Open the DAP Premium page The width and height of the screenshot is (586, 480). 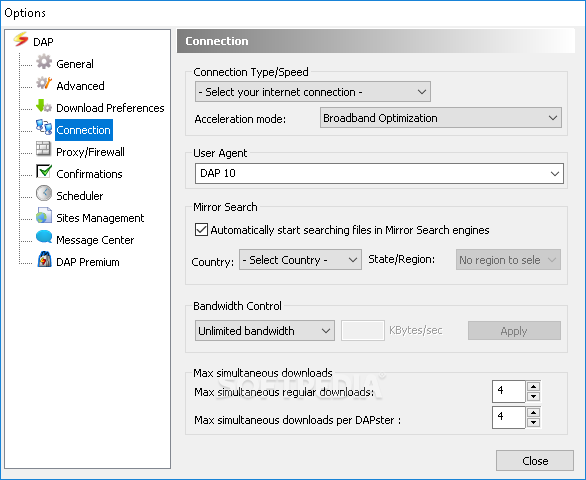(x=88, y=262)
